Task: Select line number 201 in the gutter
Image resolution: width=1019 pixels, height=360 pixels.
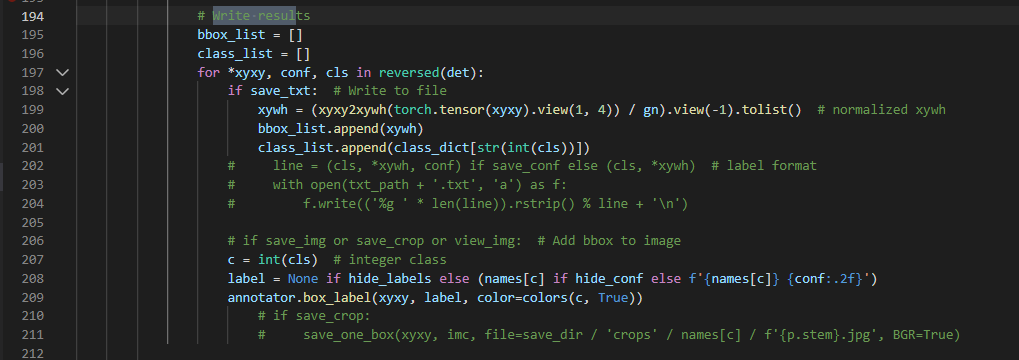Action: tap(32, 148)
